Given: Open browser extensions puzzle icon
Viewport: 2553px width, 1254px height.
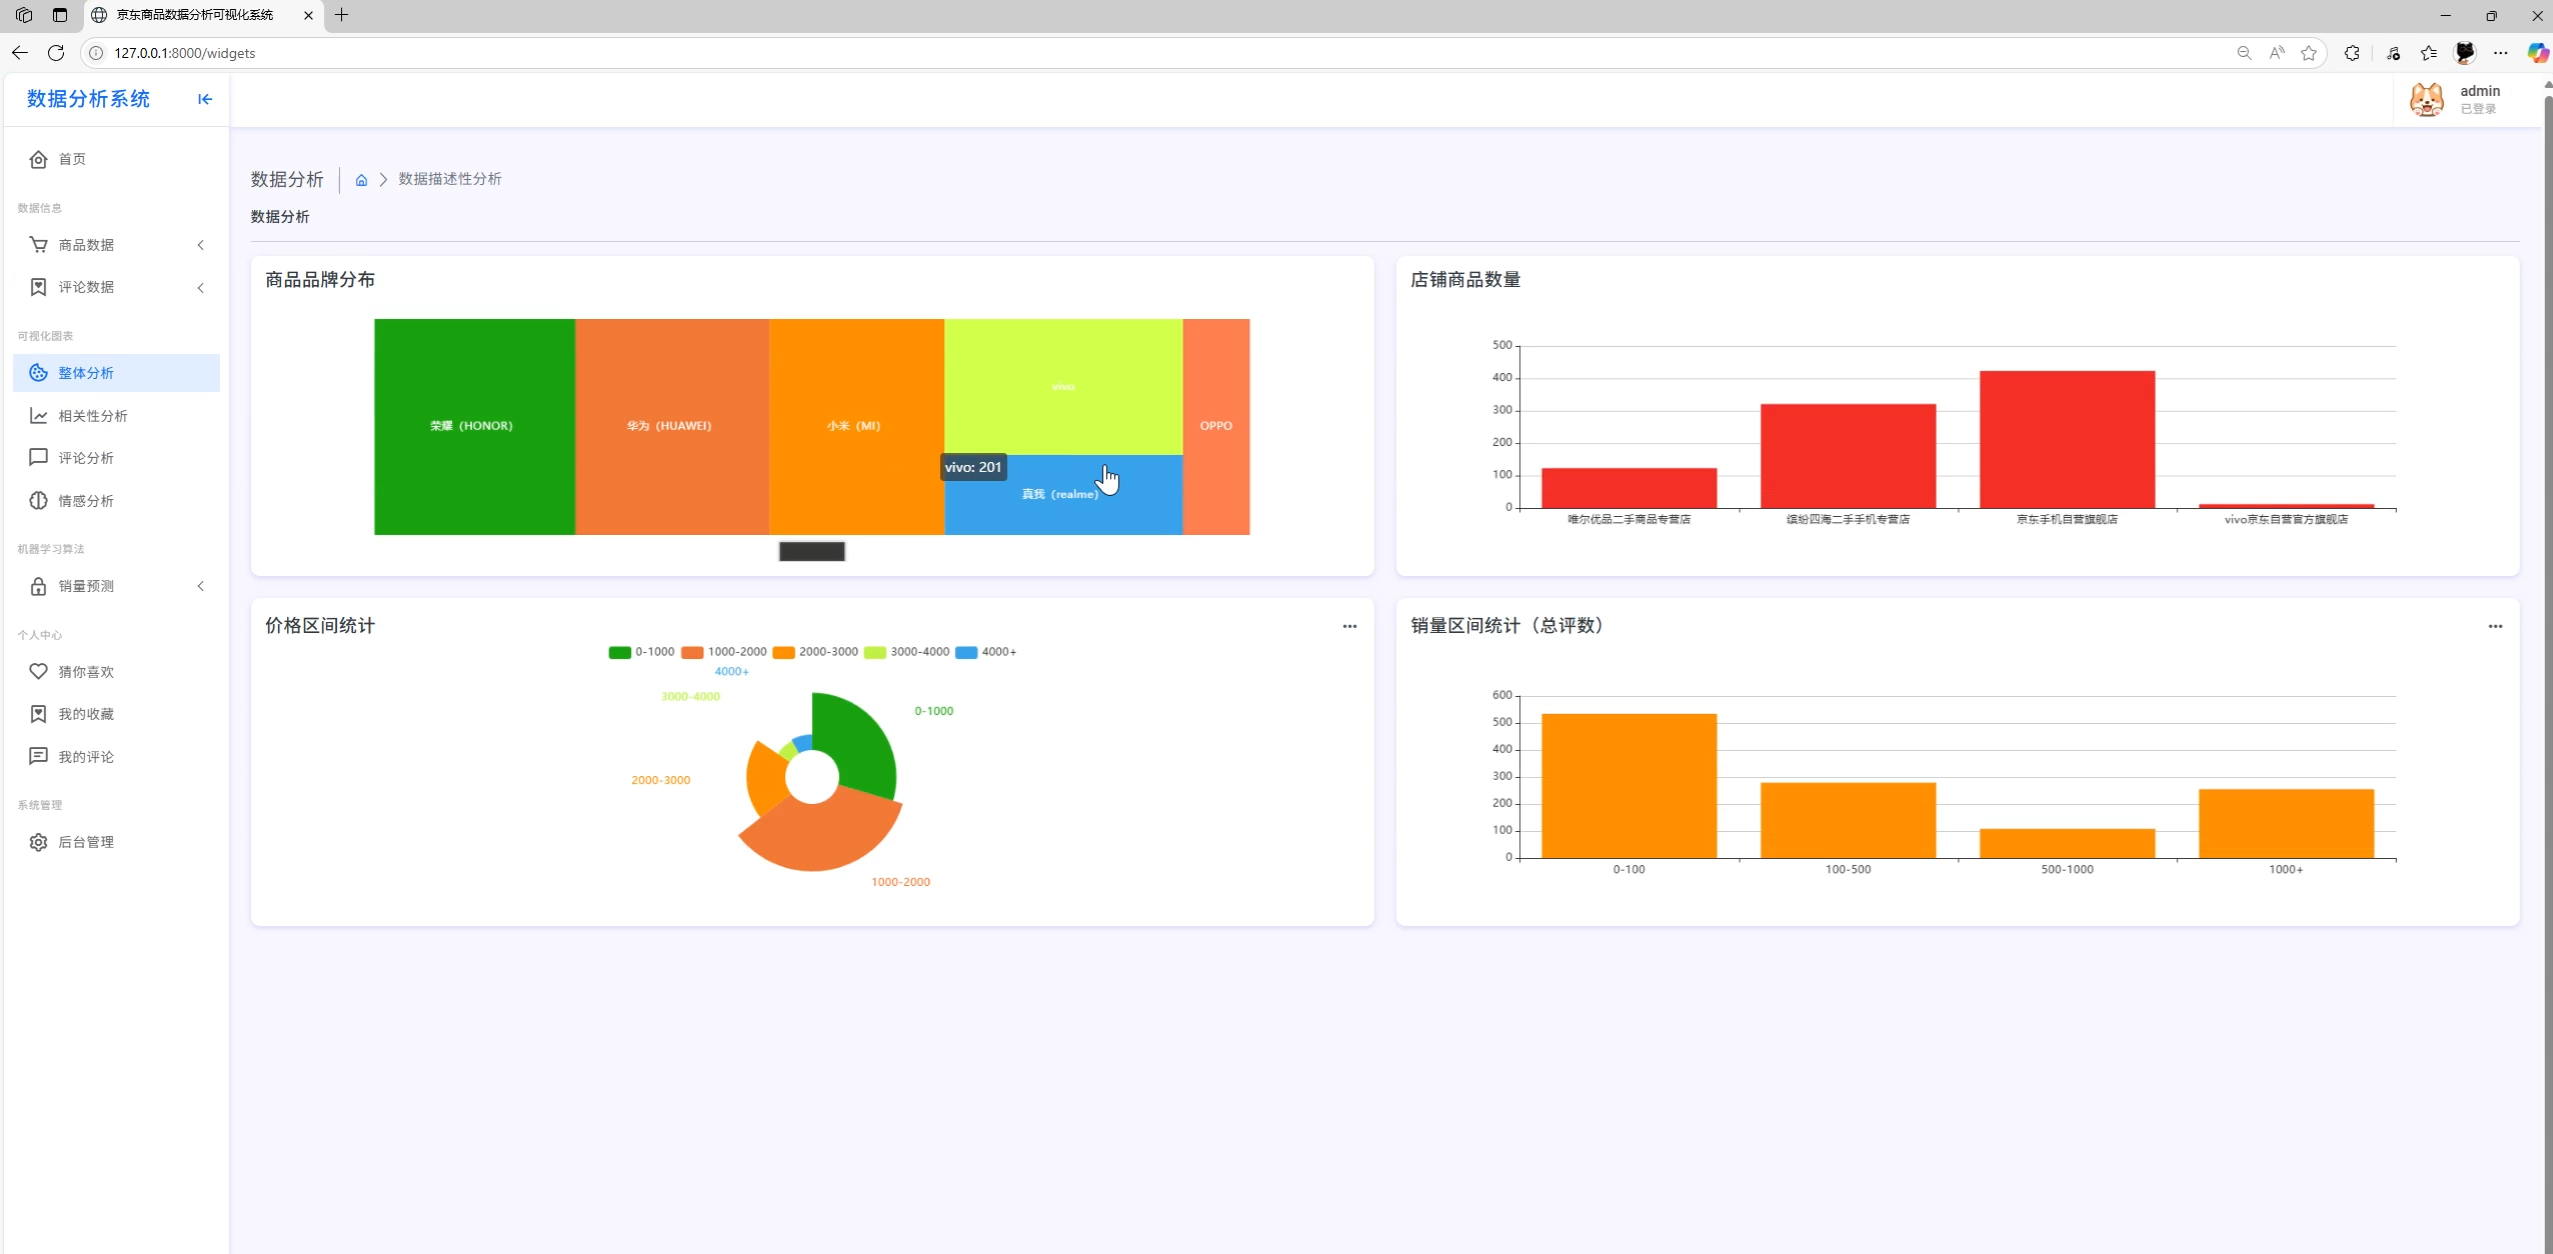Looking at the screenshot, I should [x=2352, y=53].
